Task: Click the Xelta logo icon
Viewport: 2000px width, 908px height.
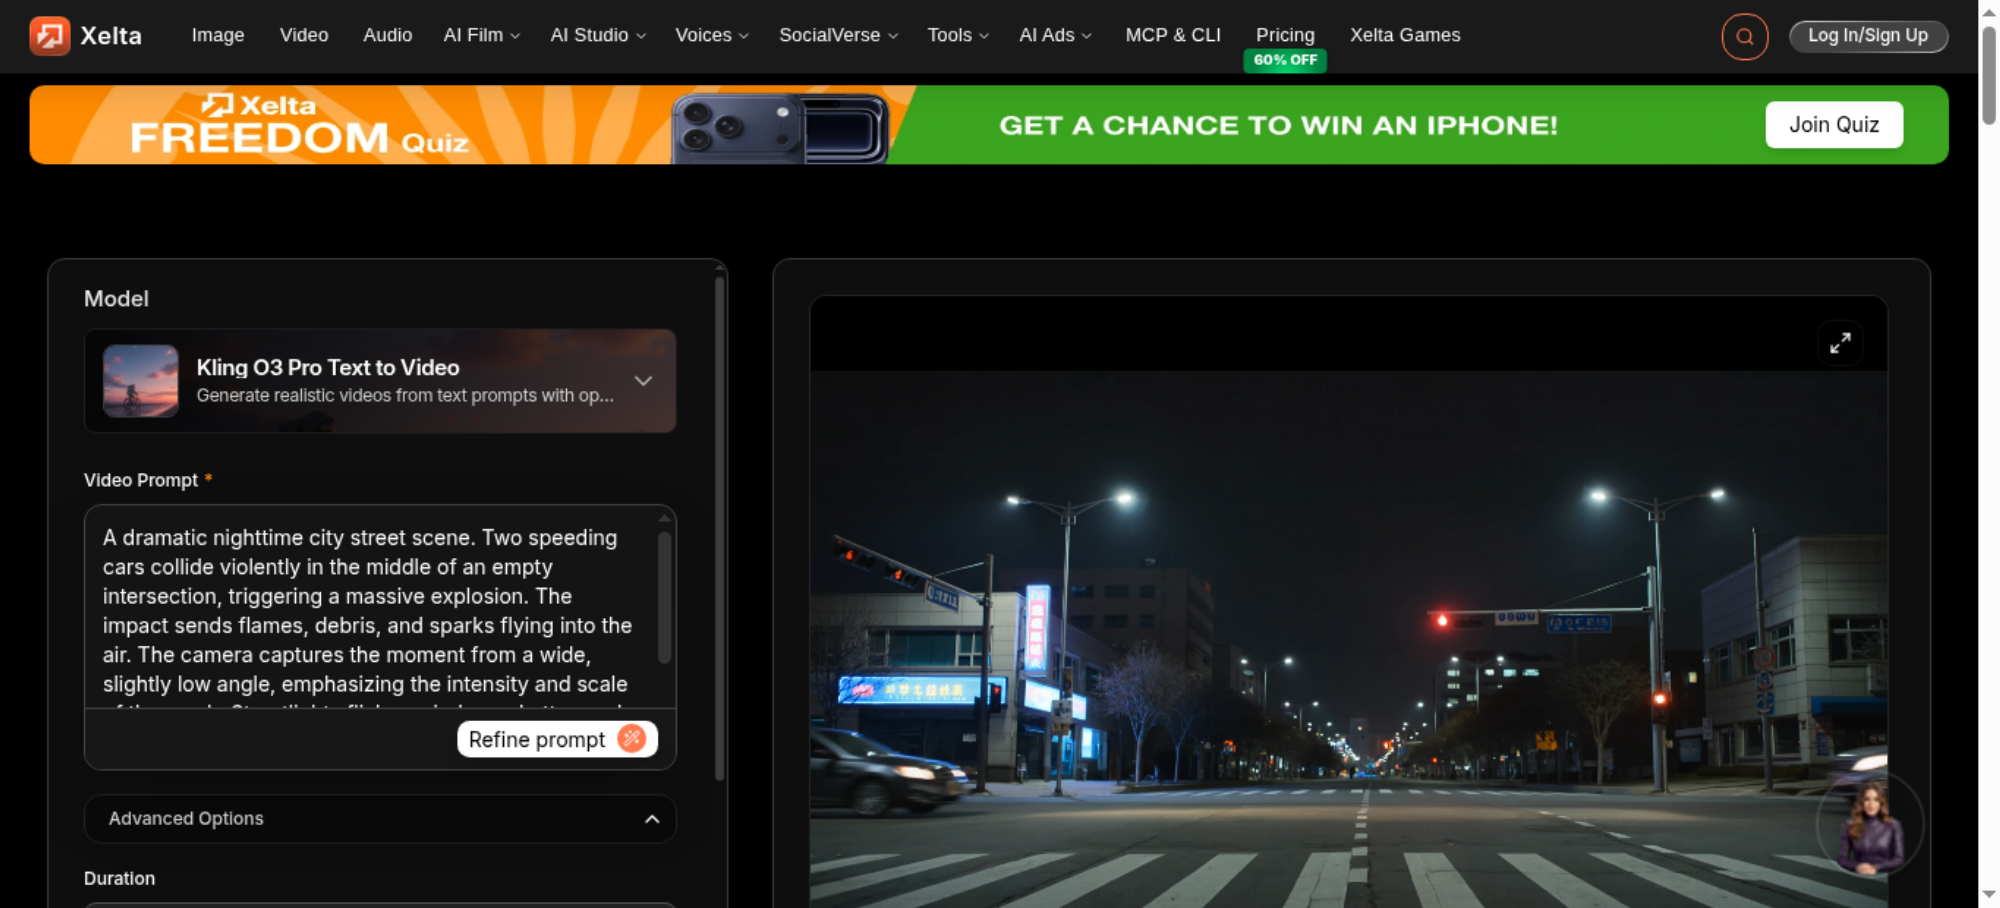Action: pos(49,36)
